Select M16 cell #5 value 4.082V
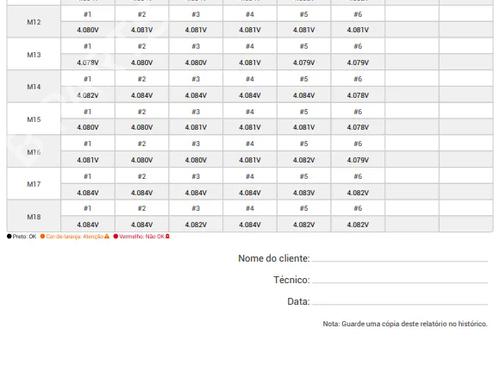 tap(304, 160)
